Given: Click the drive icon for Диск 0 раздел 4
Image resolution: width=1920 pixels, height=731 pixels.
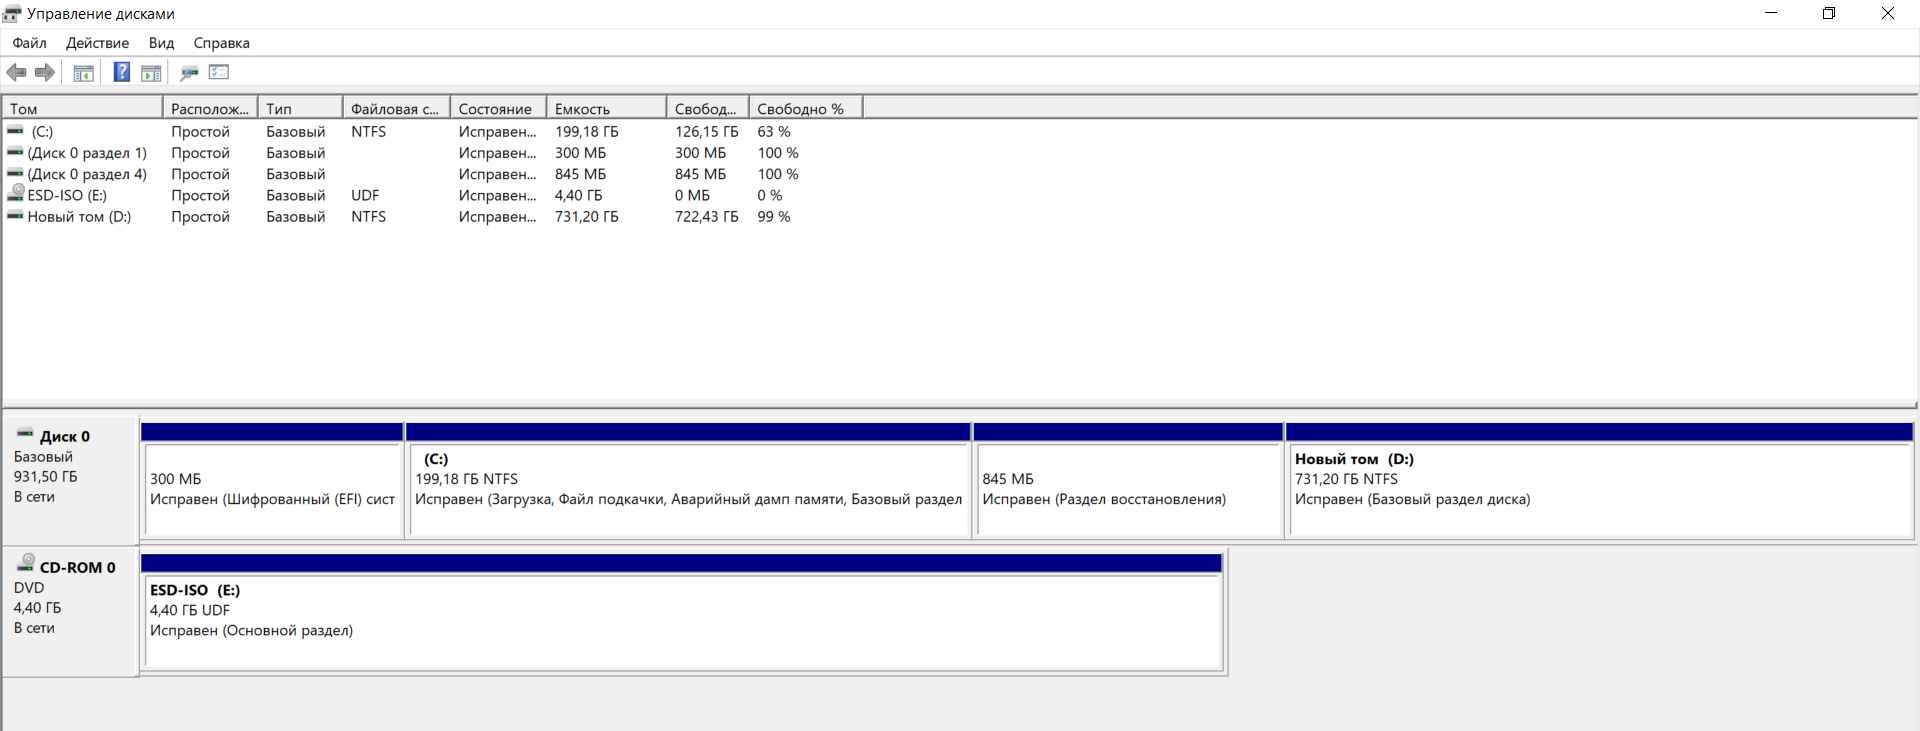Looking at the screenshot, I should click(x=15, y=173).
